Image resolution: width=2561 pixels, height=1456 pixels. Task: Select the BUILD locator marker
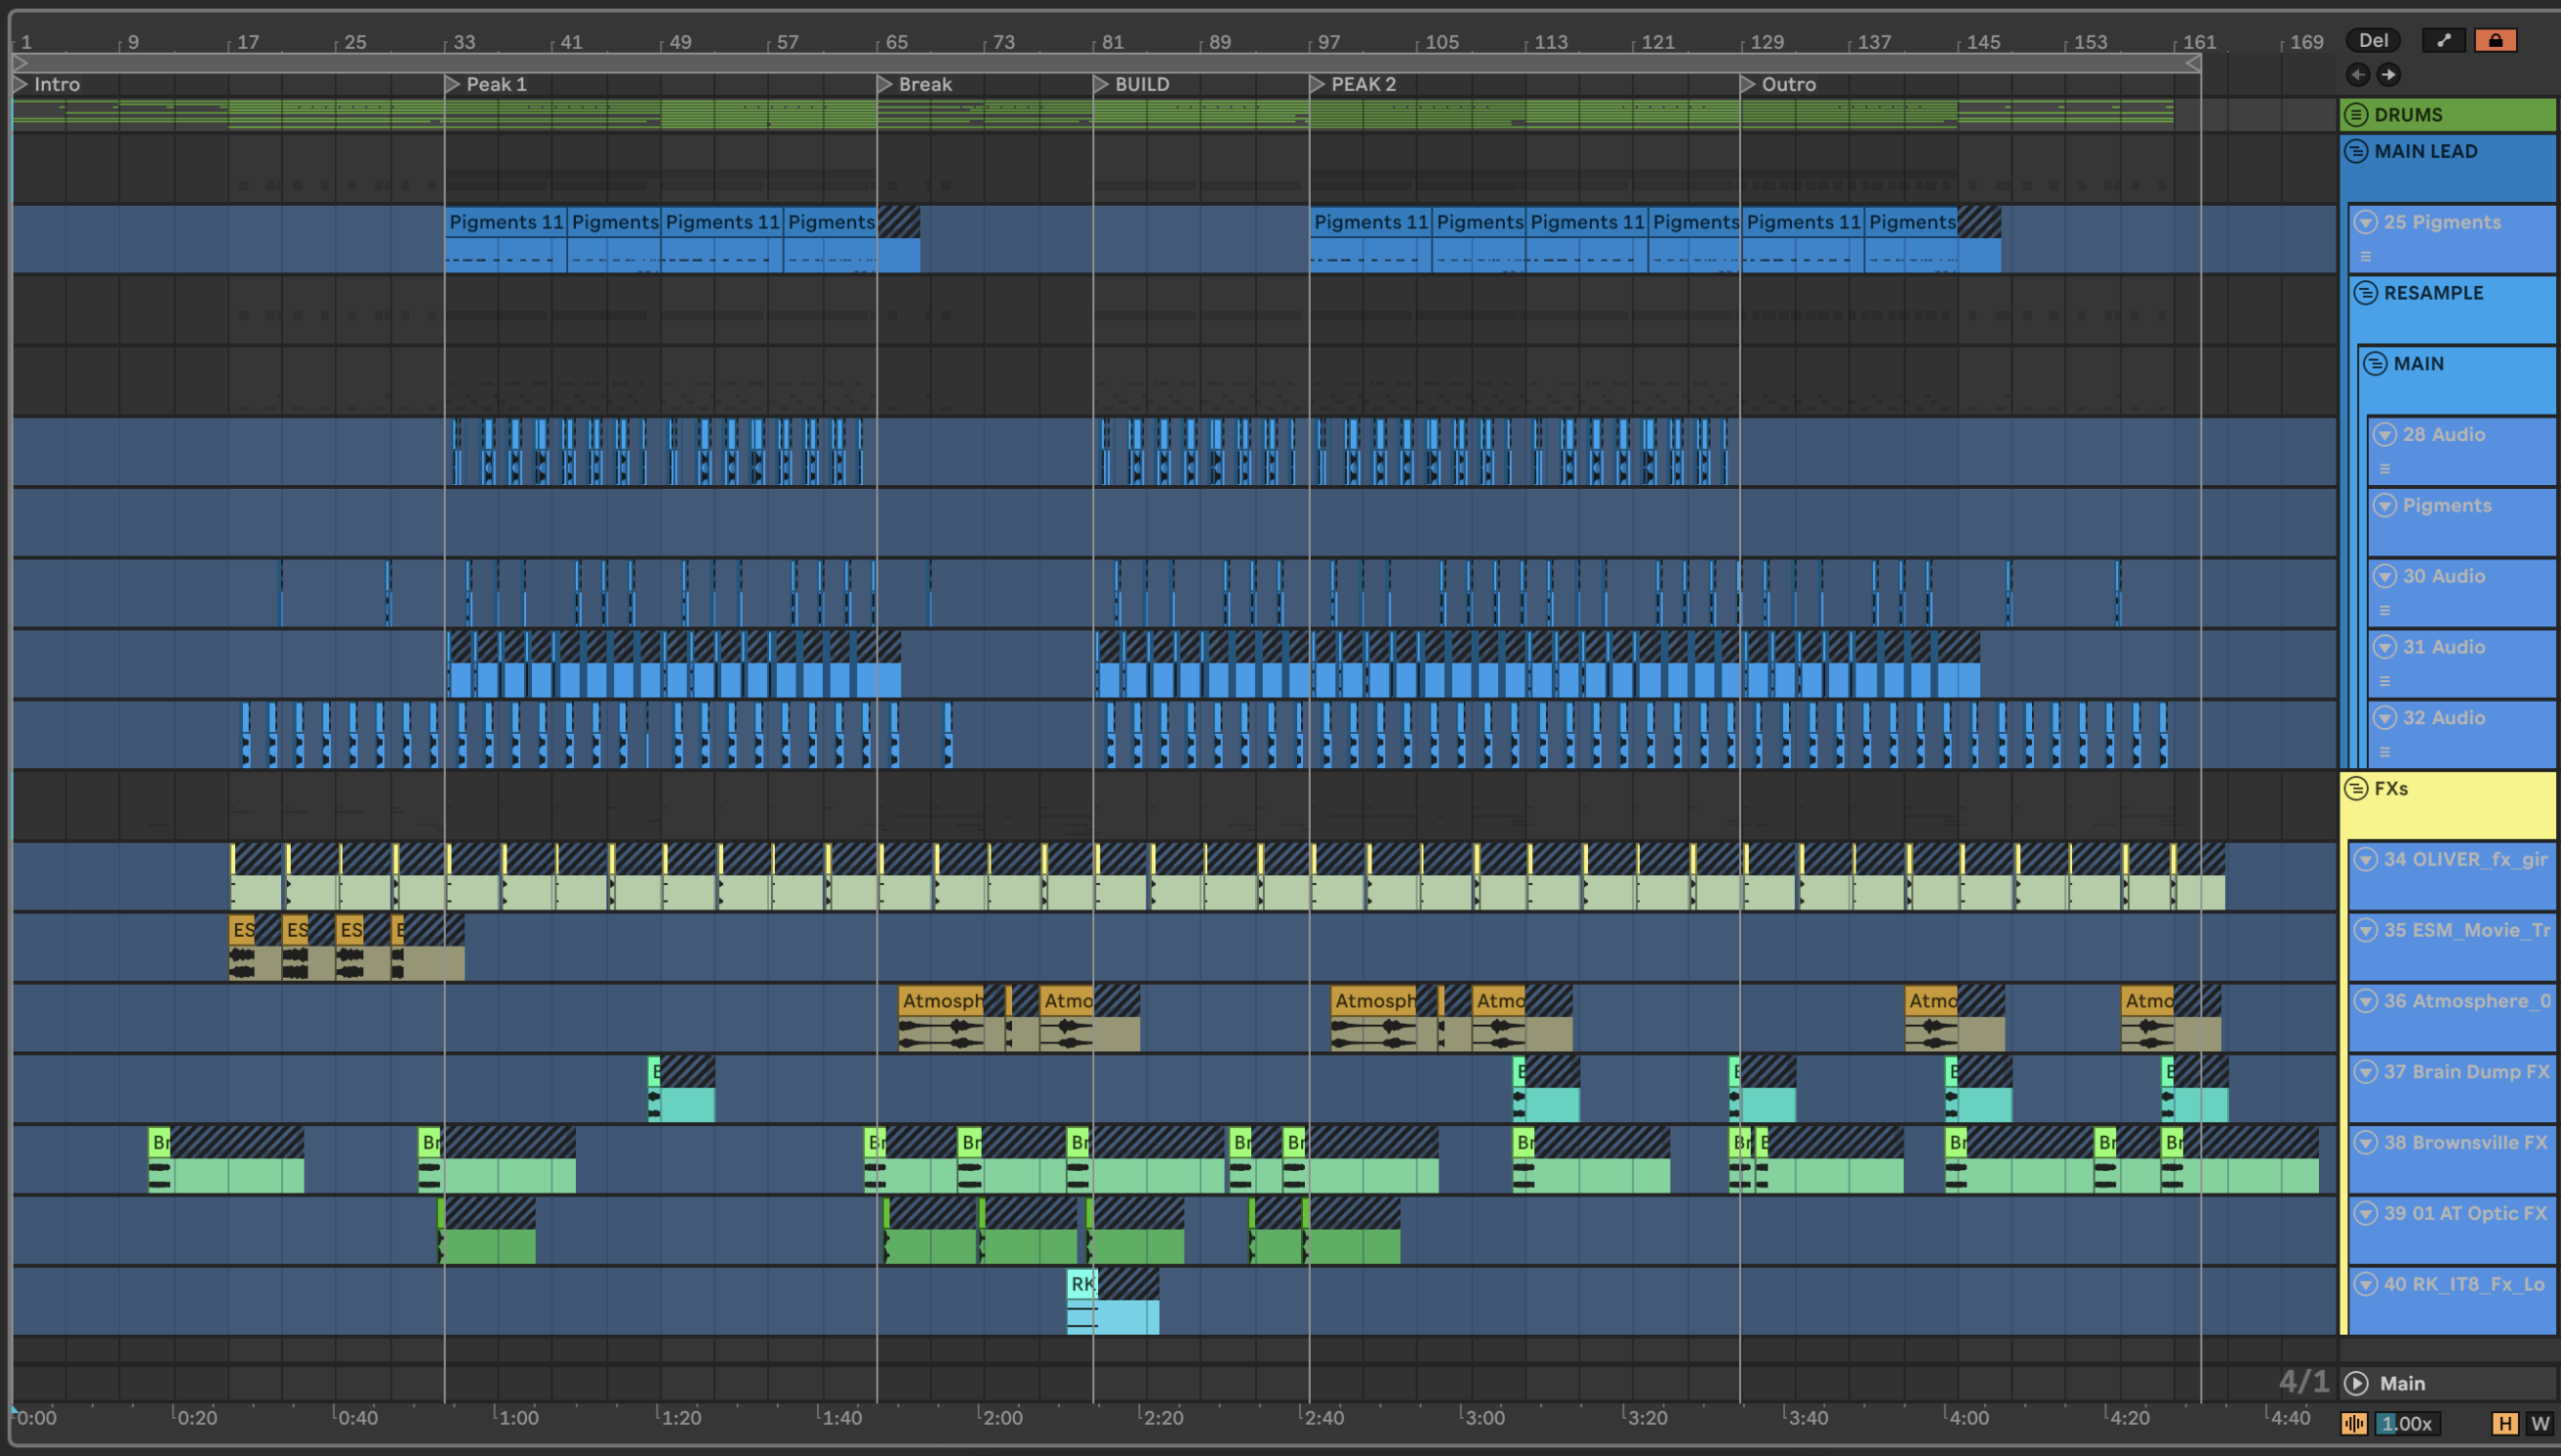[1100, 85]
